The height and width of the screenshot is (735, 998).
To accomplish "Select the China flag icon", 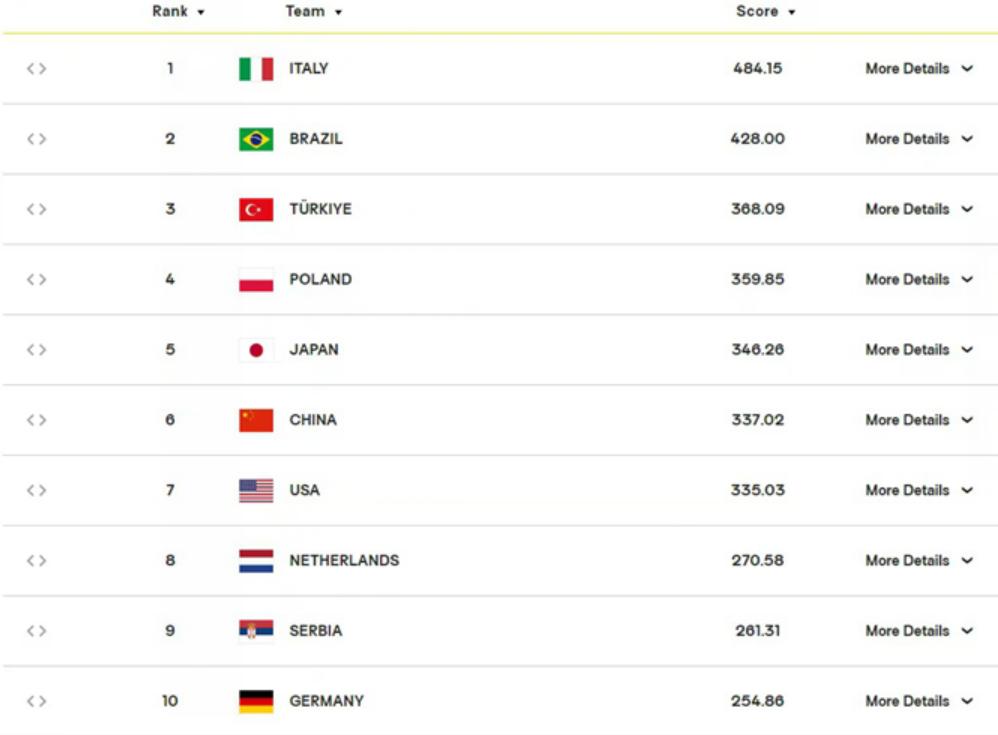I will 256,421.
